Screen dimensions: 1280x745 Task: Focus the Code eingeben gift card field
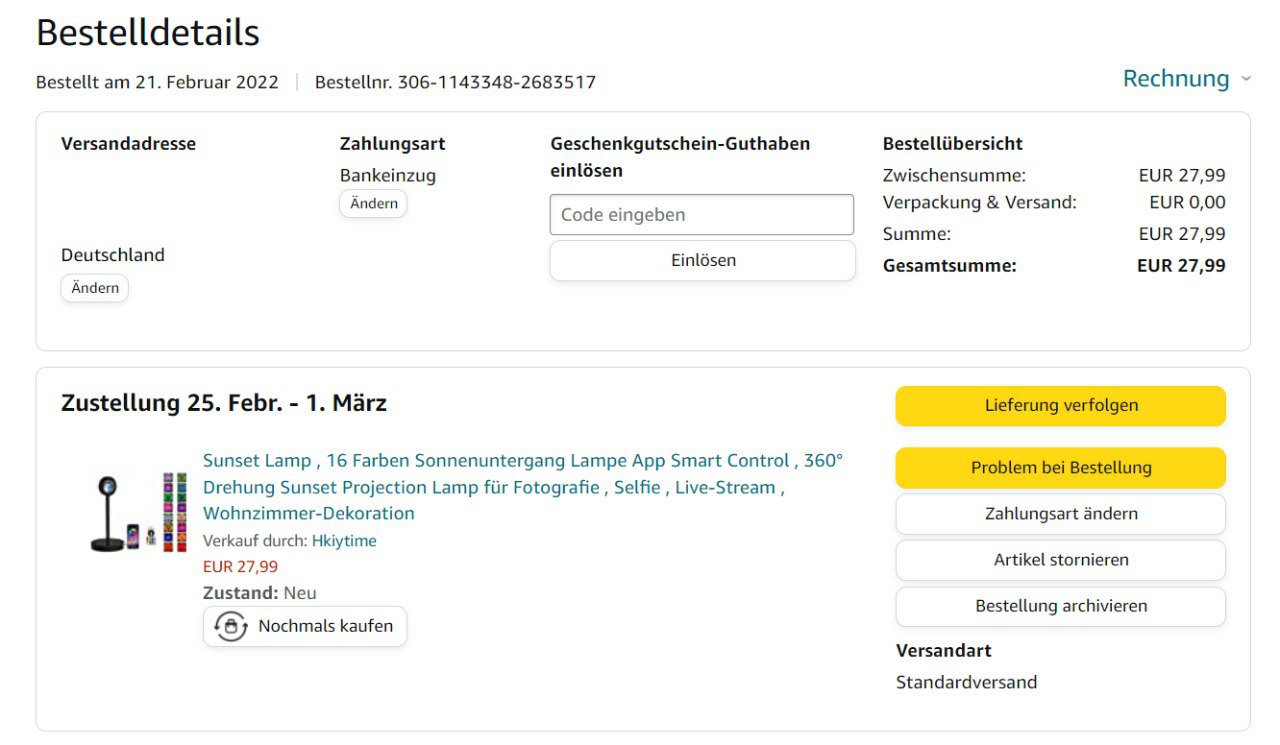coord(701,215)
